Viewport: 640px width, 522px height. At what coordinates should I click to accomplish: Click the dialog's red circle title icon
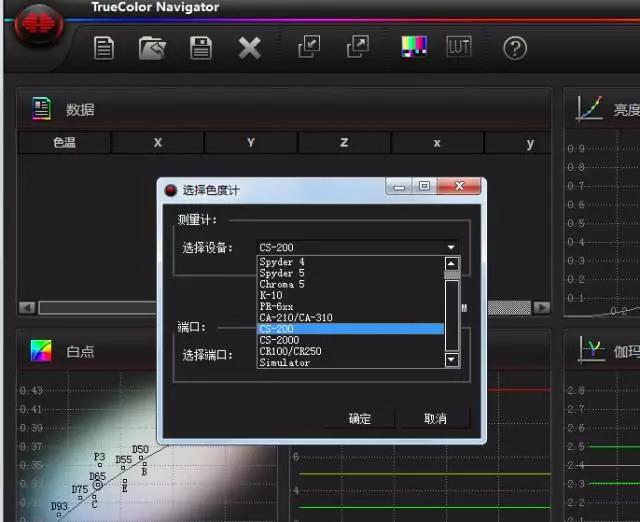click(171, 190)
